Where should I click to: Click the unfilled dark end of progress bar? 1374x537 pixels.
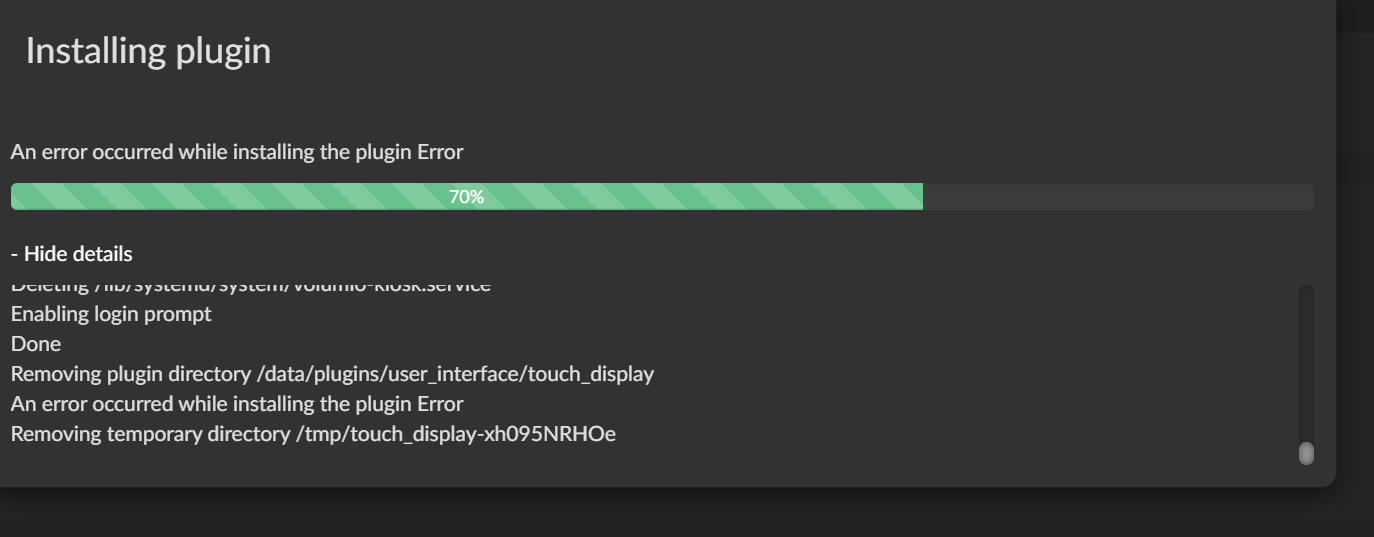pos(1118,197)
